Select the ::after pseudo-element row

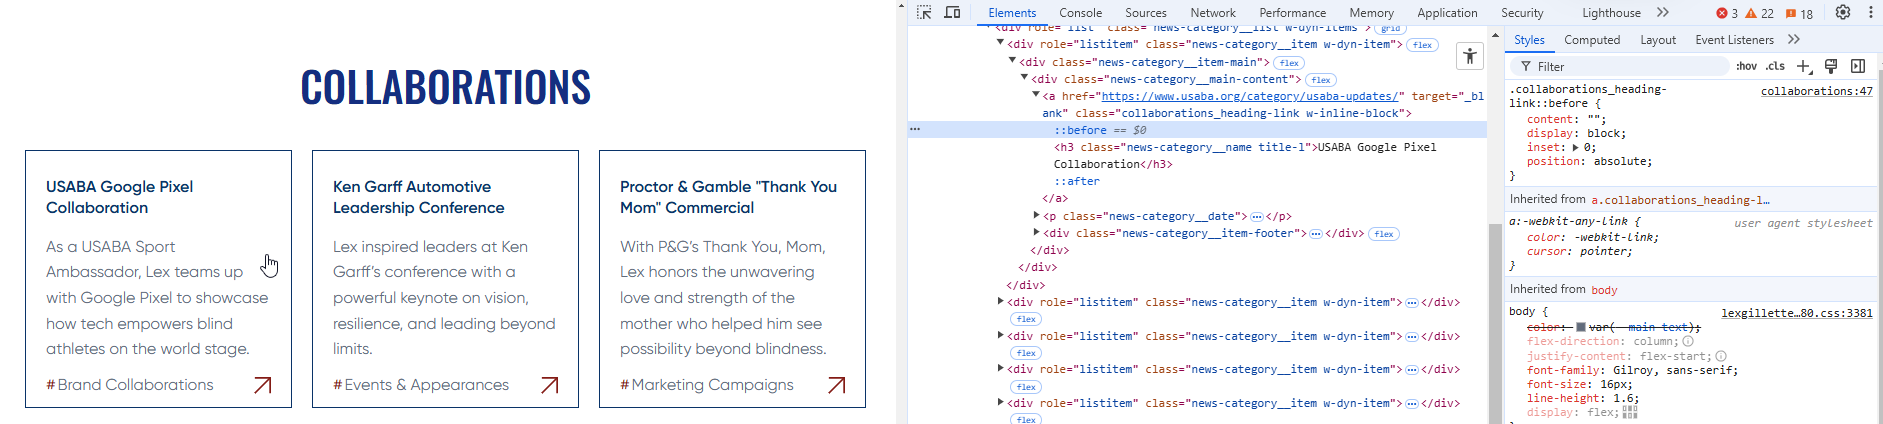pos(1077,182)
